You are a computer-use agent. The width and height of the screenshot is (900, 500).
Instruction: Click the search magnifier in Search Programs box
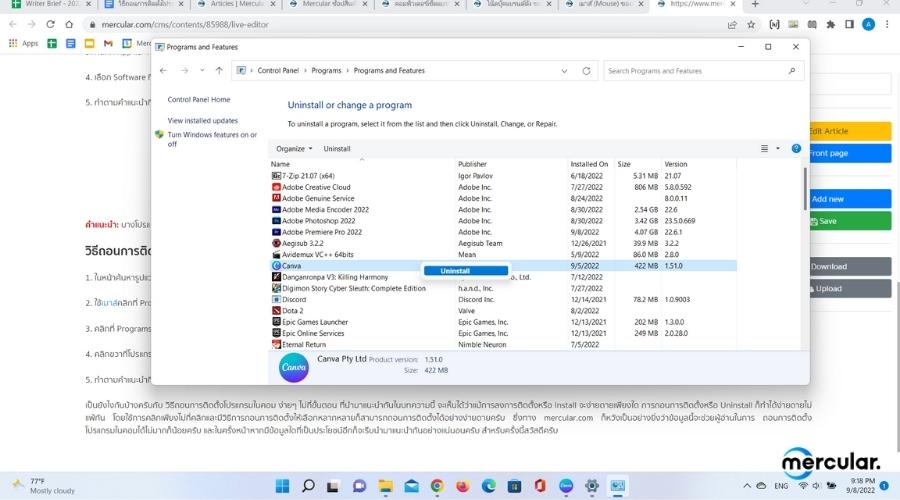coord(792,71)
